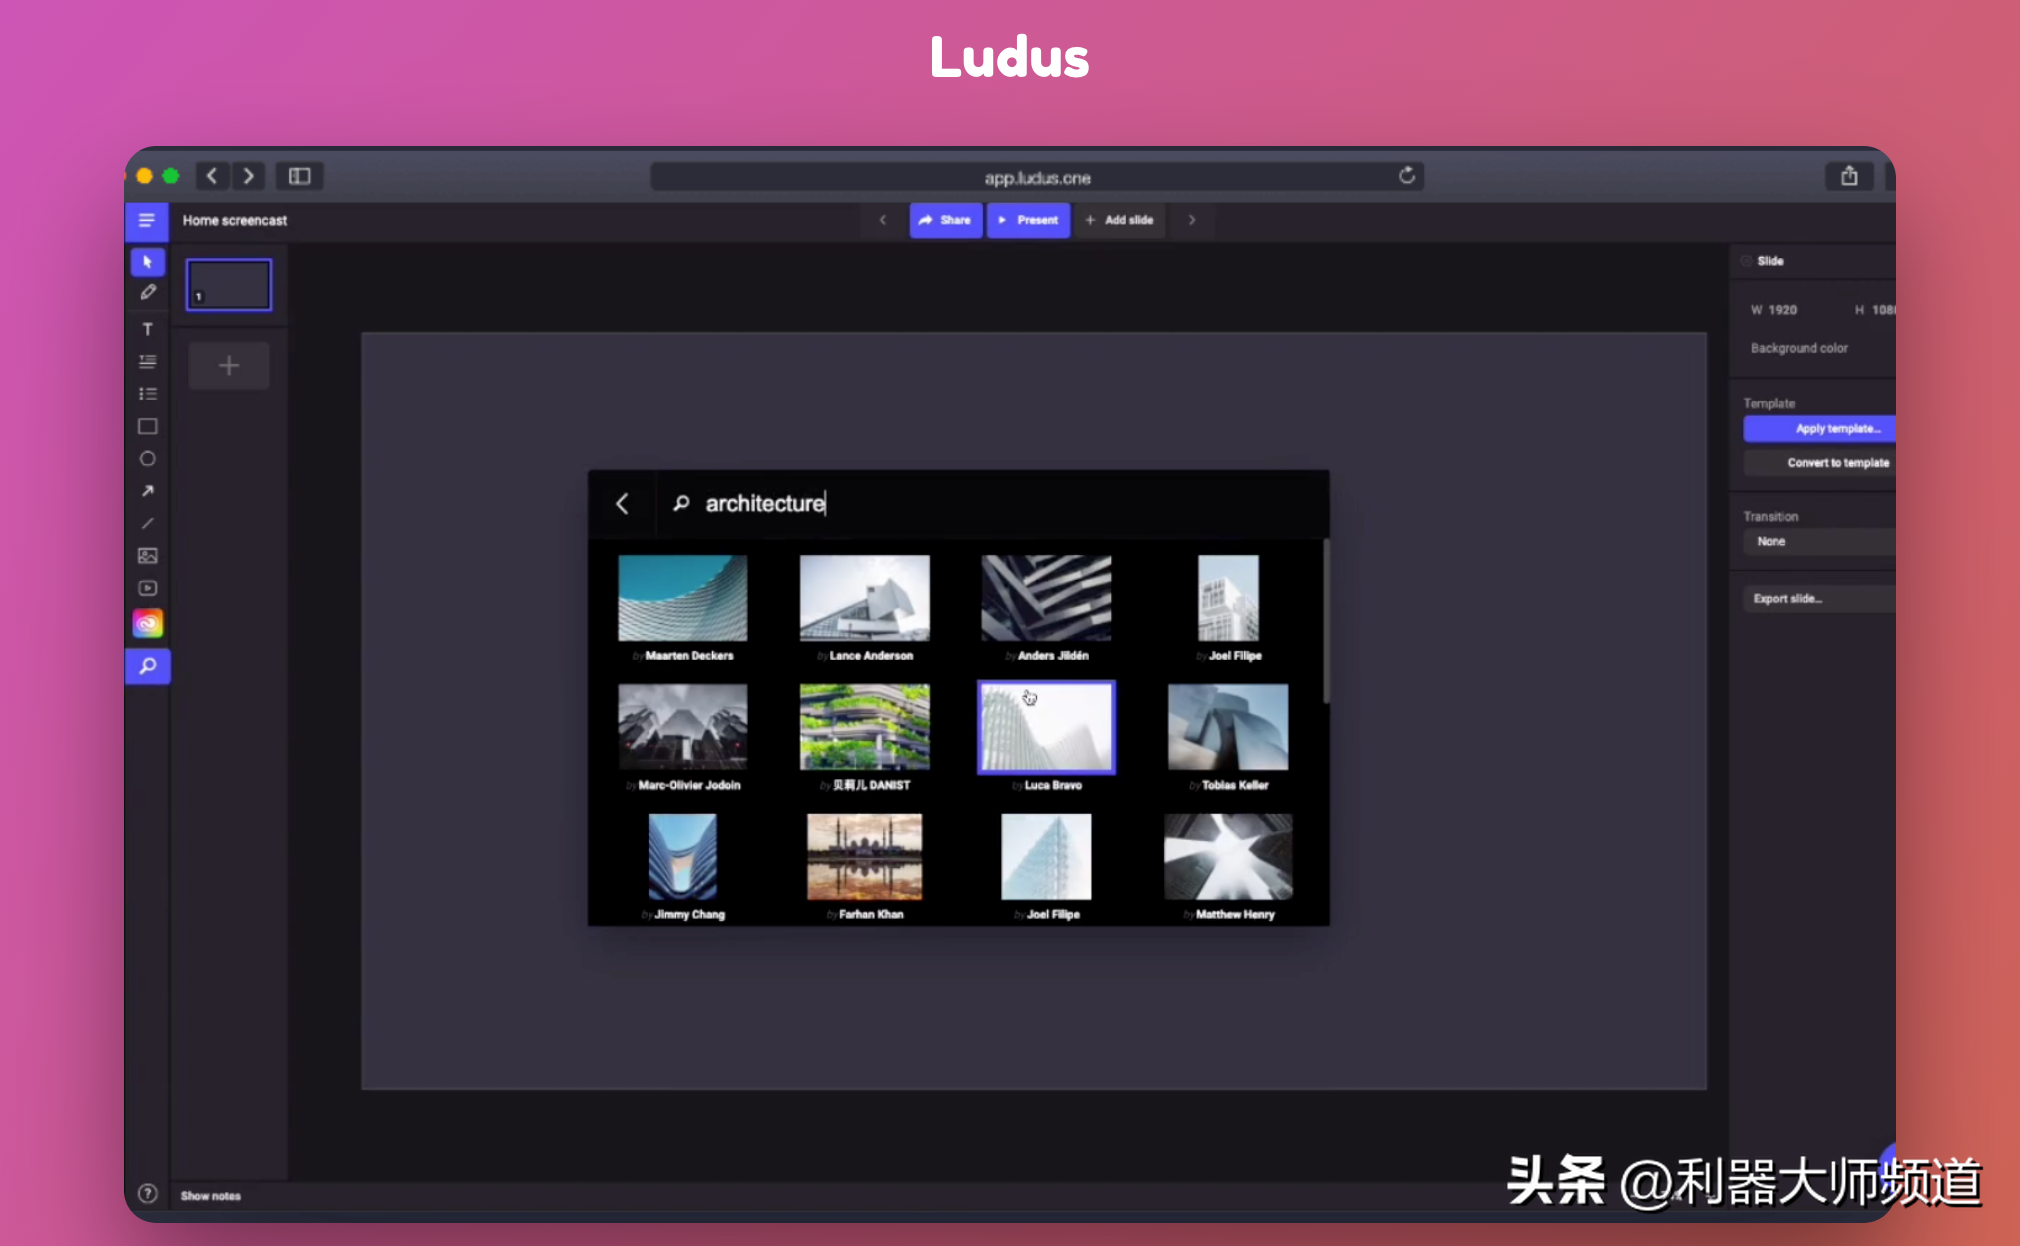
Task: Click Export slide button
Action: (1820, 599)
